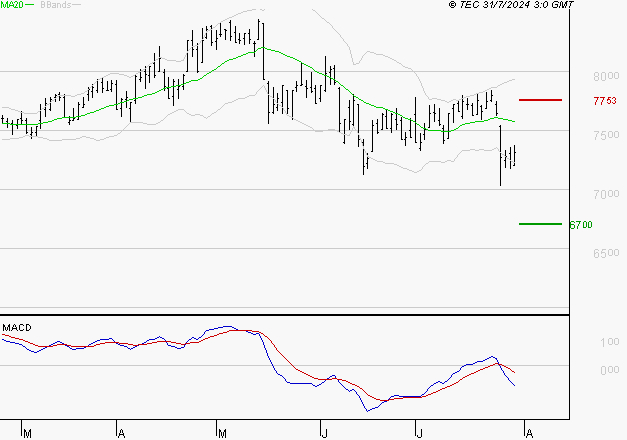Select the 6500 price axis label
The image size is (627, 440).
click(606, 253)
